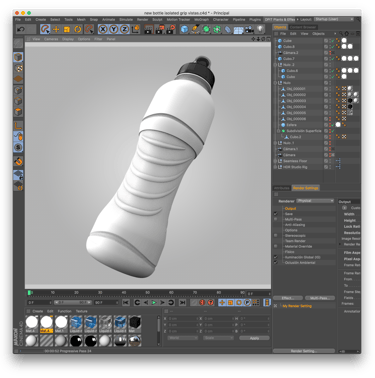Expand the Nulo.2 group
This screenshot has width=375, height=378.
pos(276,65)
